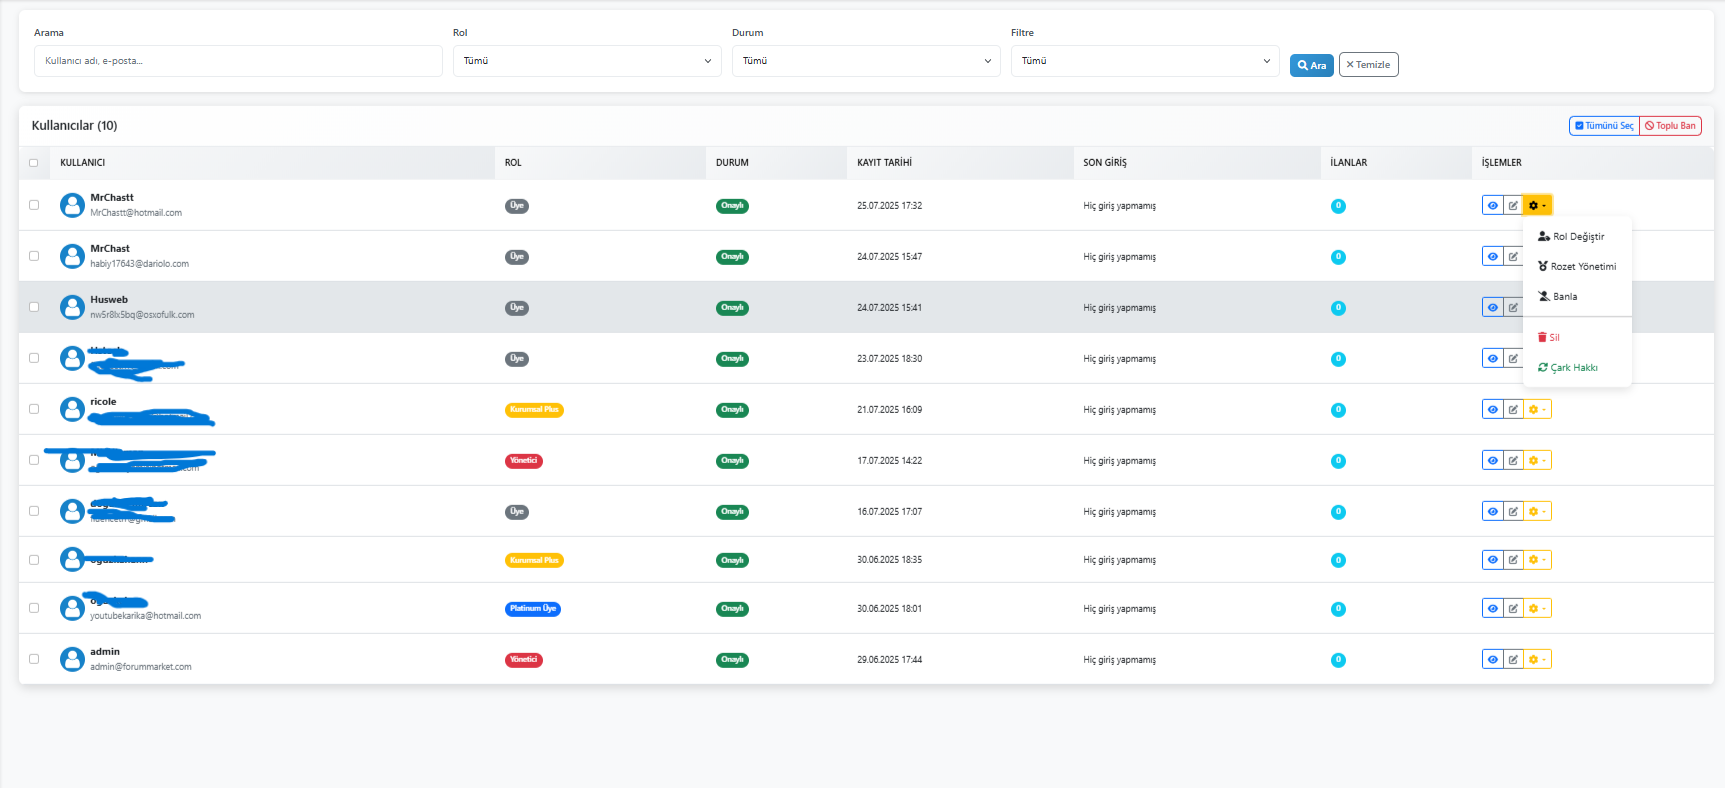Viewport: 1725px width, 788px height.
Task: Edit the ricole user with pencil icon
Action: [1513, 410]
